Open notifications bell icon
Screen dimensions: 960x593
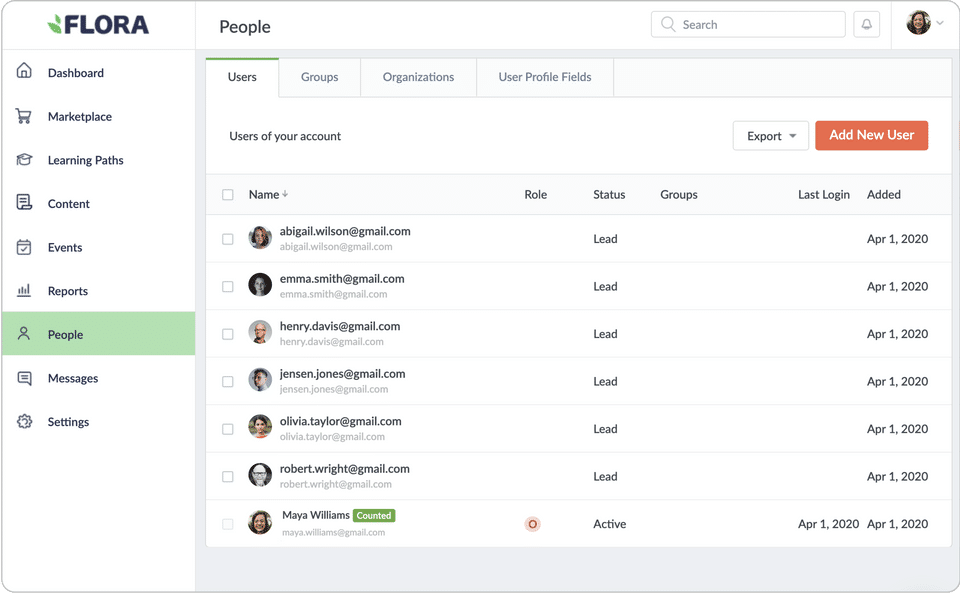tap(866, 24)
